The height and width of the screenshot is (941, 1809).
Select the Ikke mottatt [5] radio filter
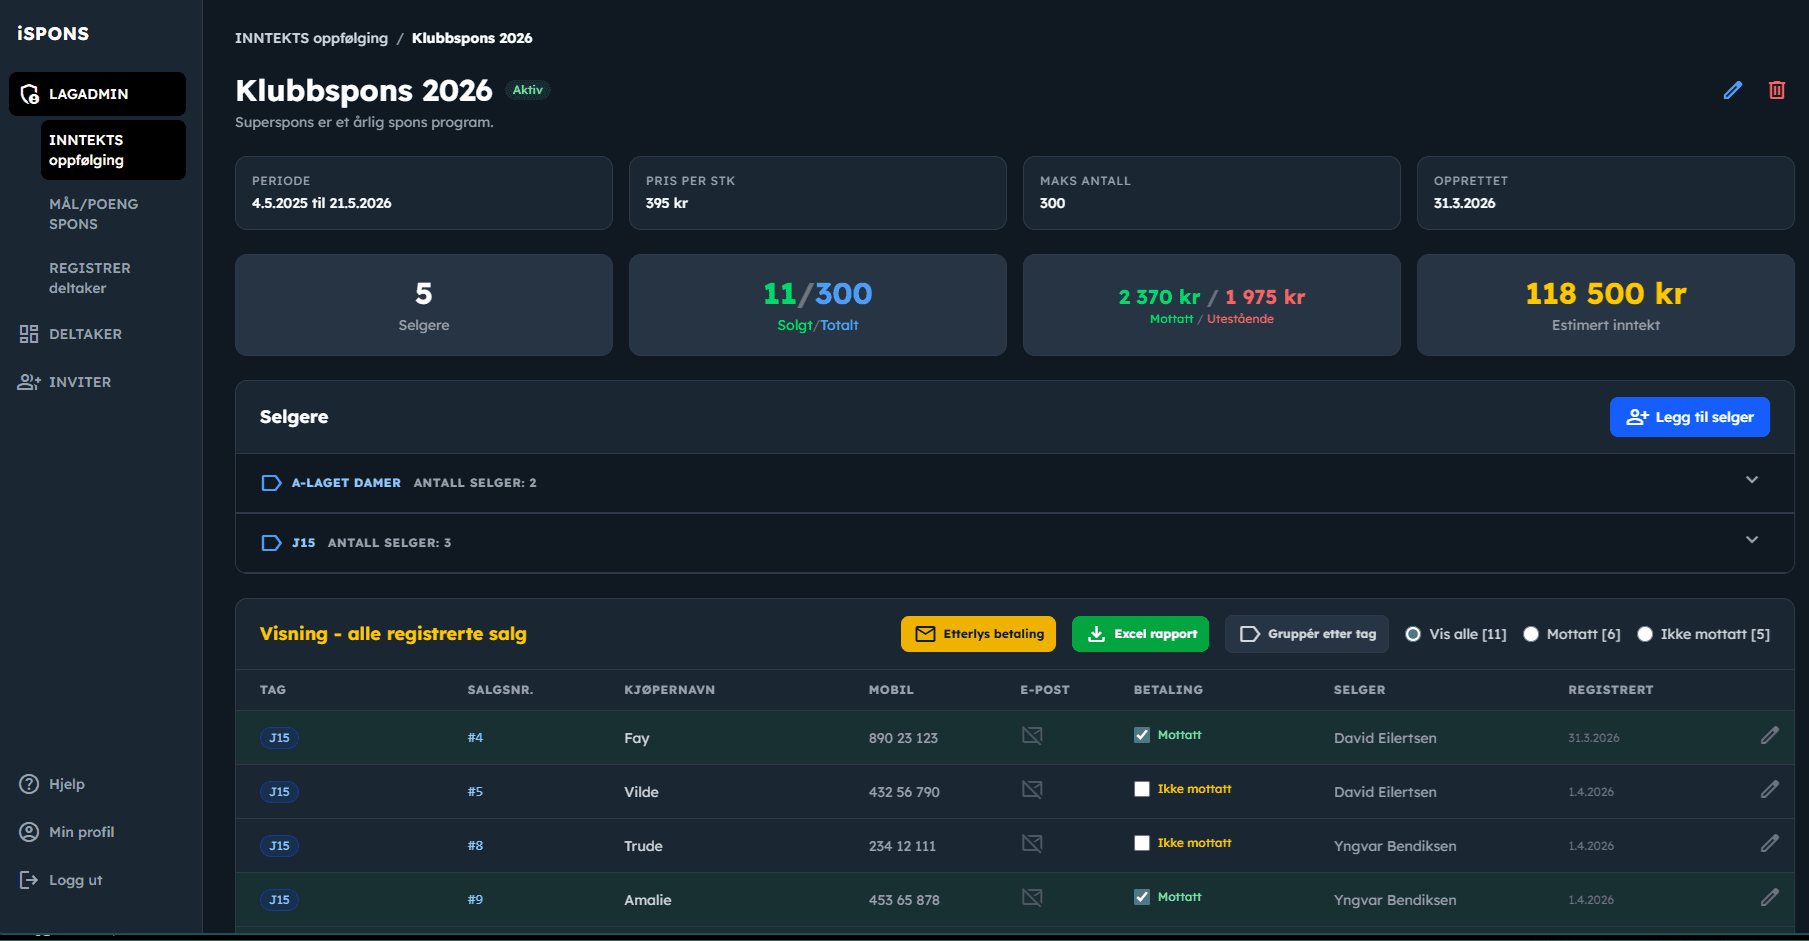tap(1645, 634)
